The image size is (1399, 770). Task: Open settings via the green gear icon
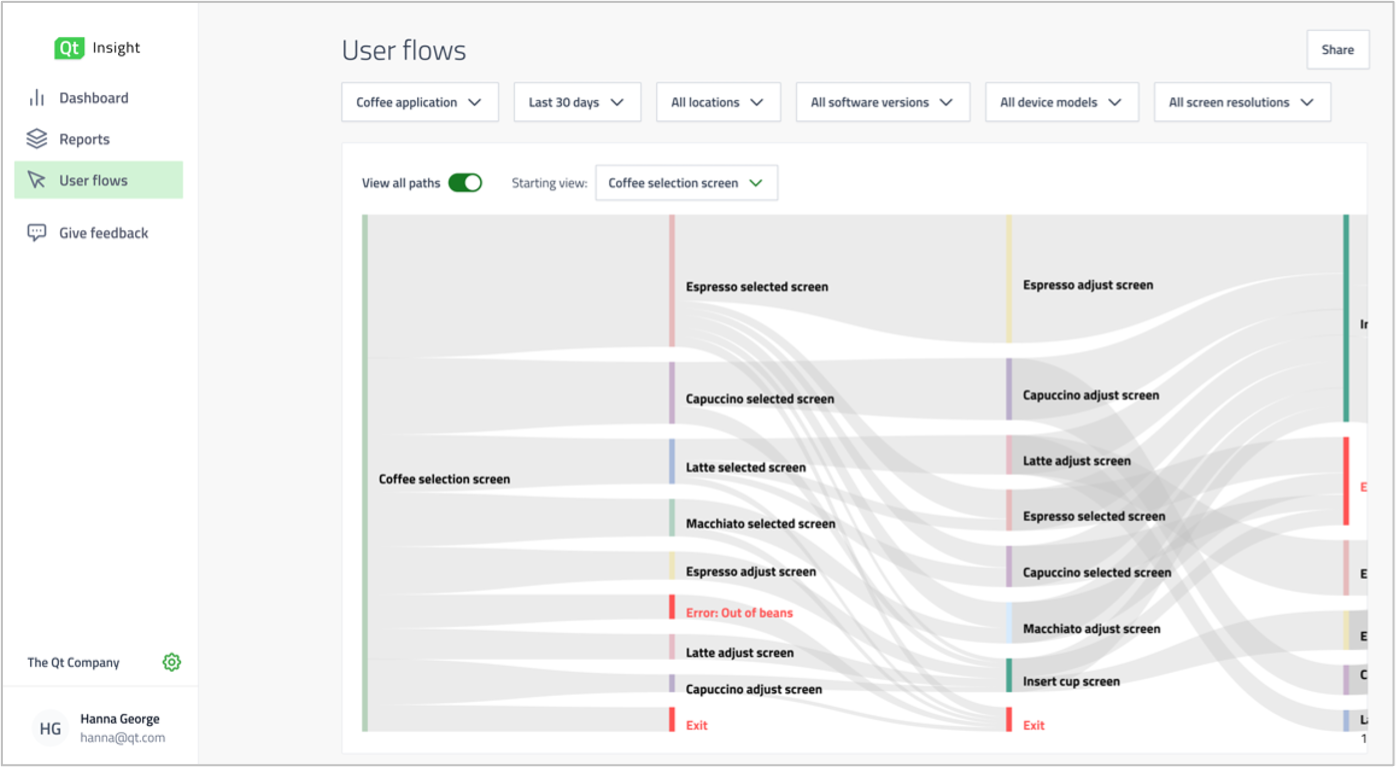point(172,662)
